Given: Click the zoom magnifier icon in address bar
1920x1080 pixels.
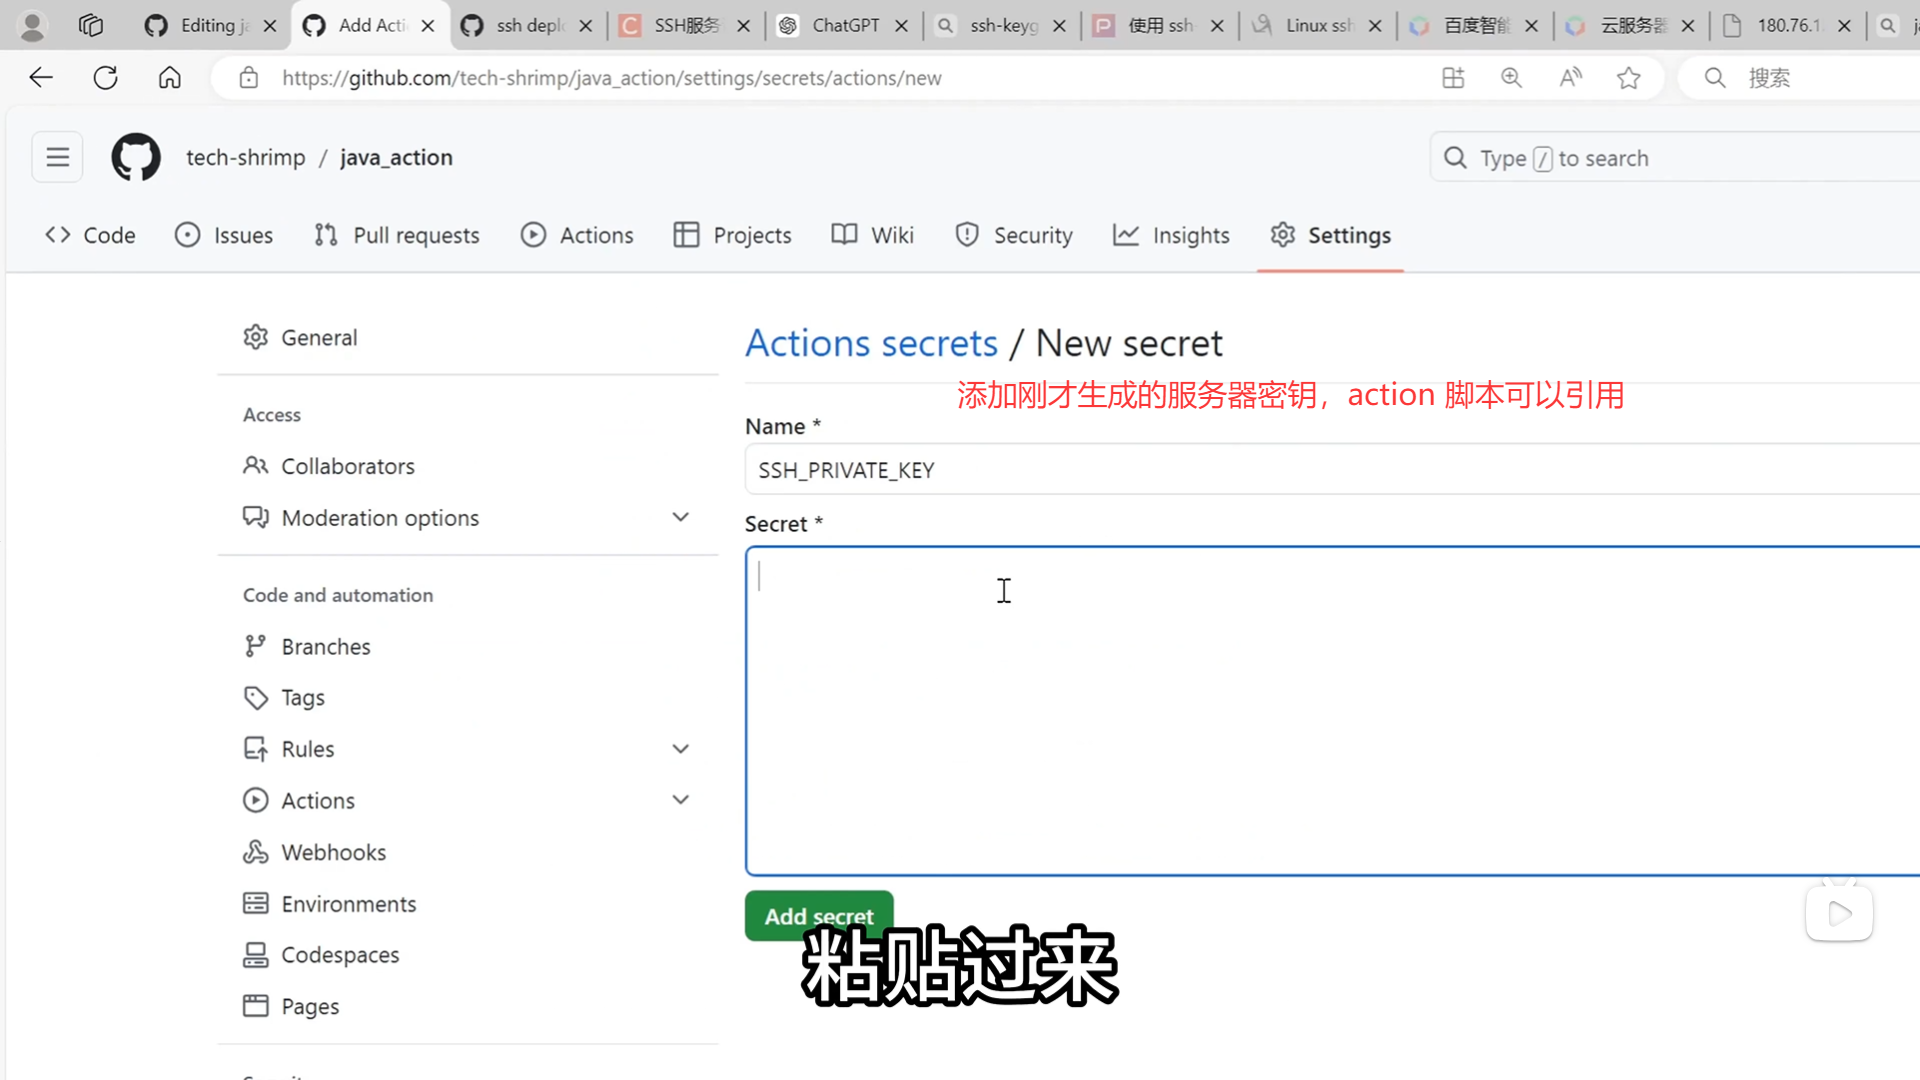Looking at the screenshot, I should 1511,77.
